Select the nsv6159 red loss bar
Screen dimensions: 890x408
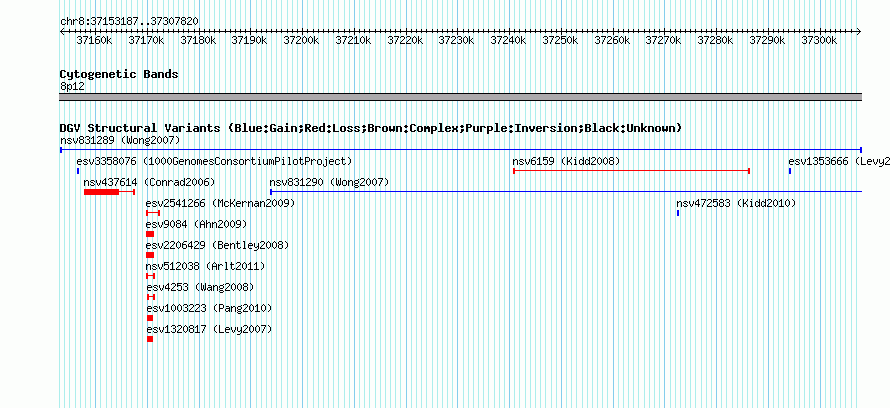point(631,171)
